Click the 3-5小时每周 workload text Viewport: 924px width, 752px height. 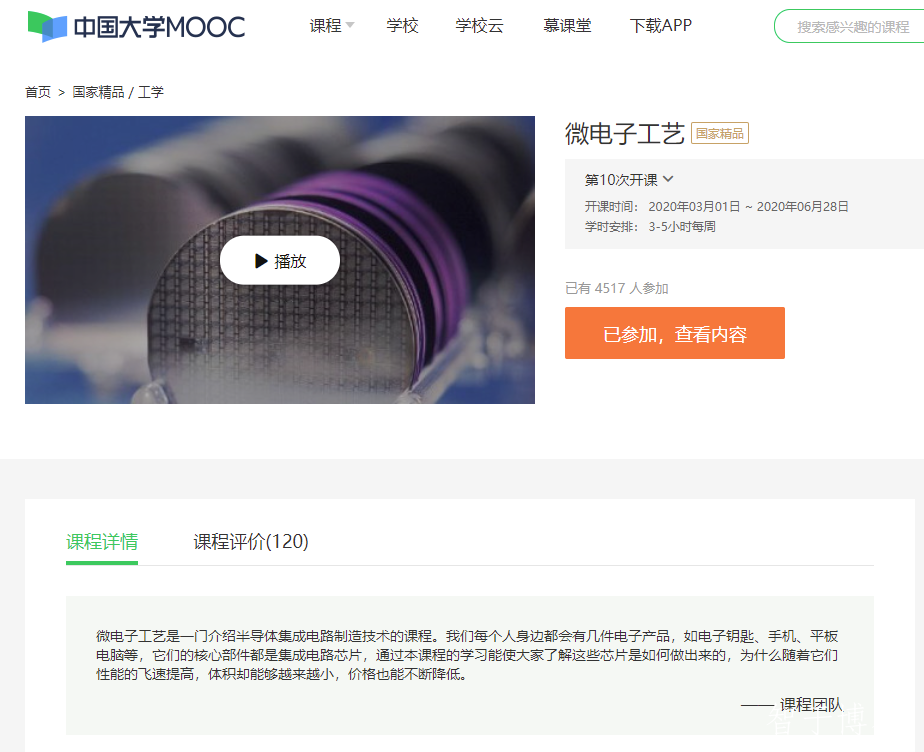682,227
